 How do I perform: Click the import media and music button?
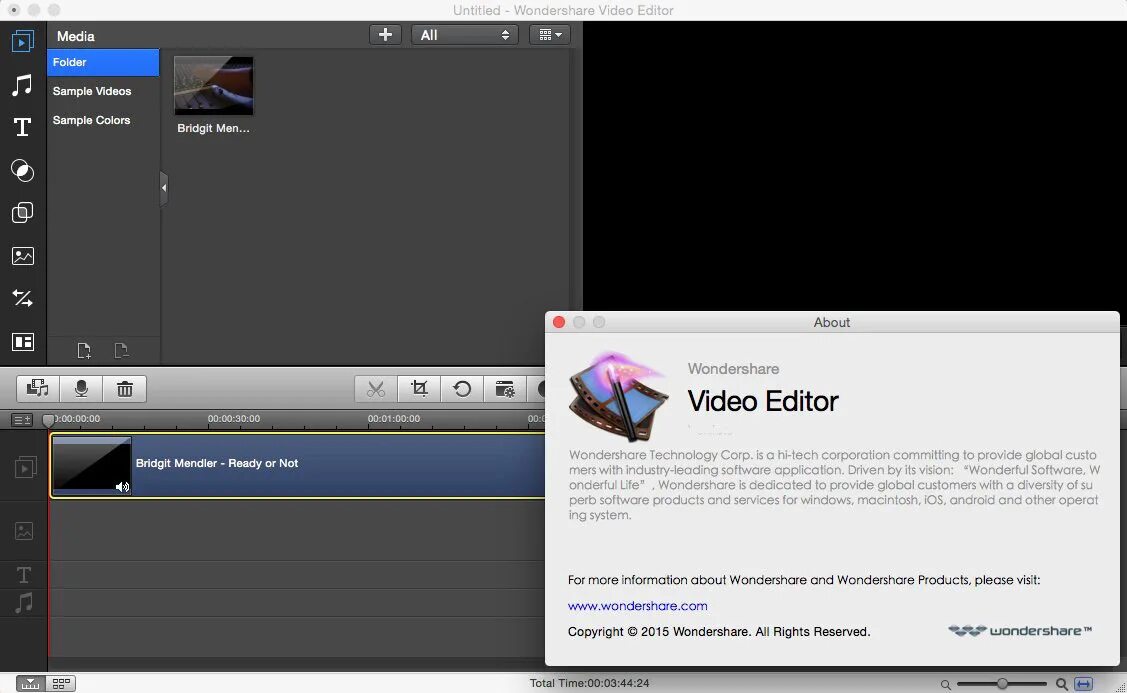(x=38, y=389)
